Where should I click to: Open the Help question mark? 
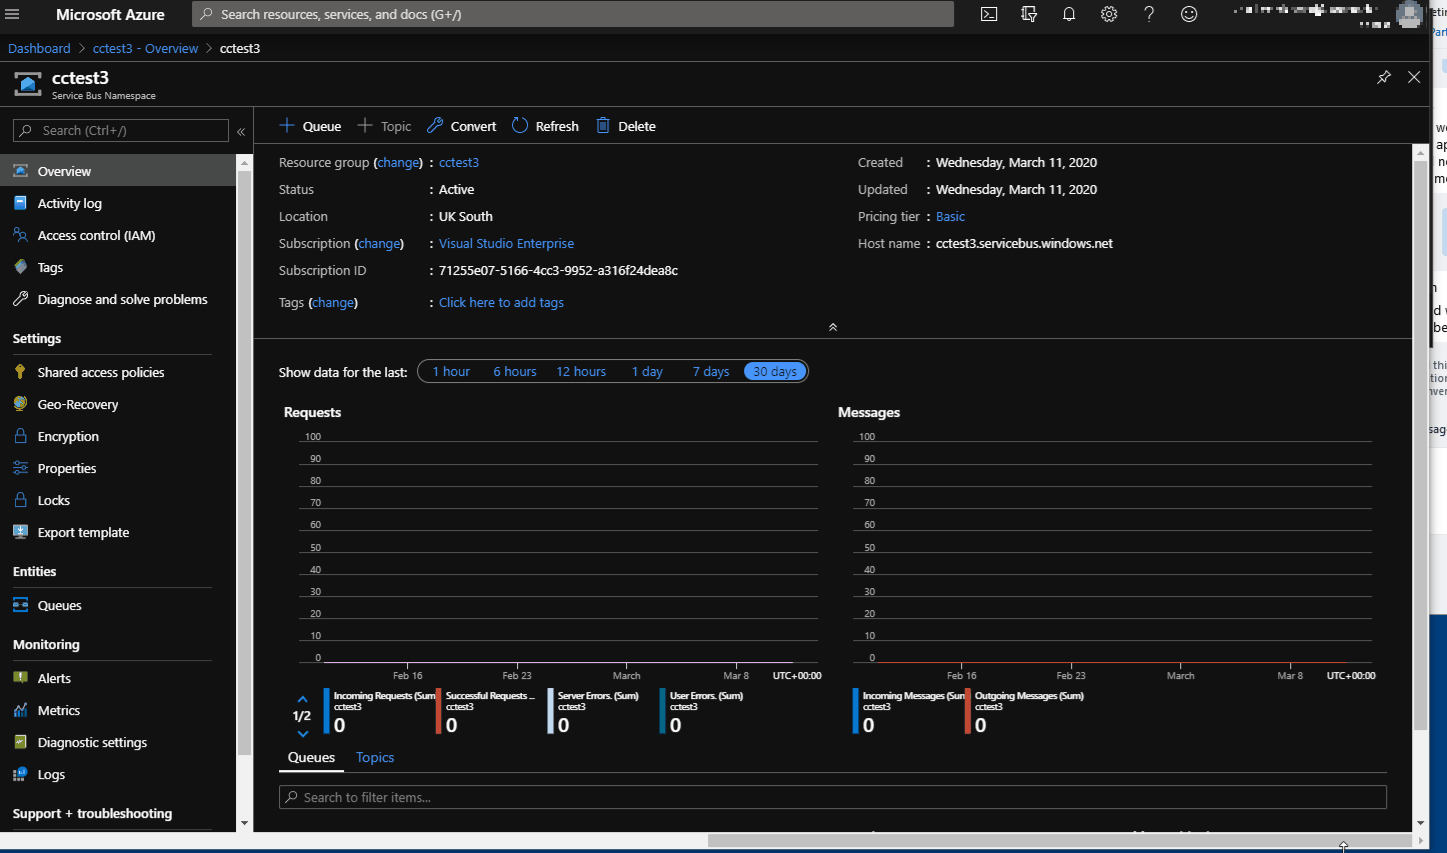(x=1149, y=14)
